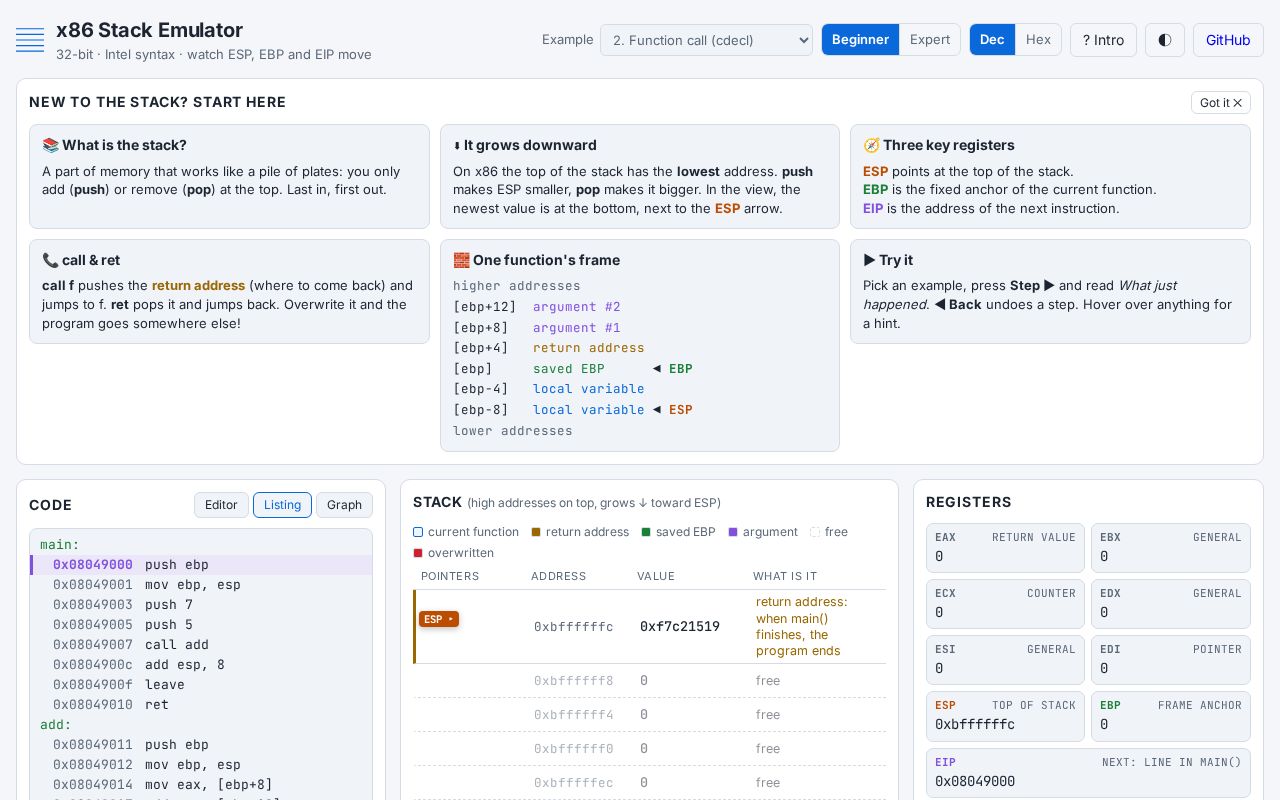Screen dimensions: 1280x800
Task: Click stack row address 0xbfffffec
Action: pyautogui.click(x=574, y=783)
